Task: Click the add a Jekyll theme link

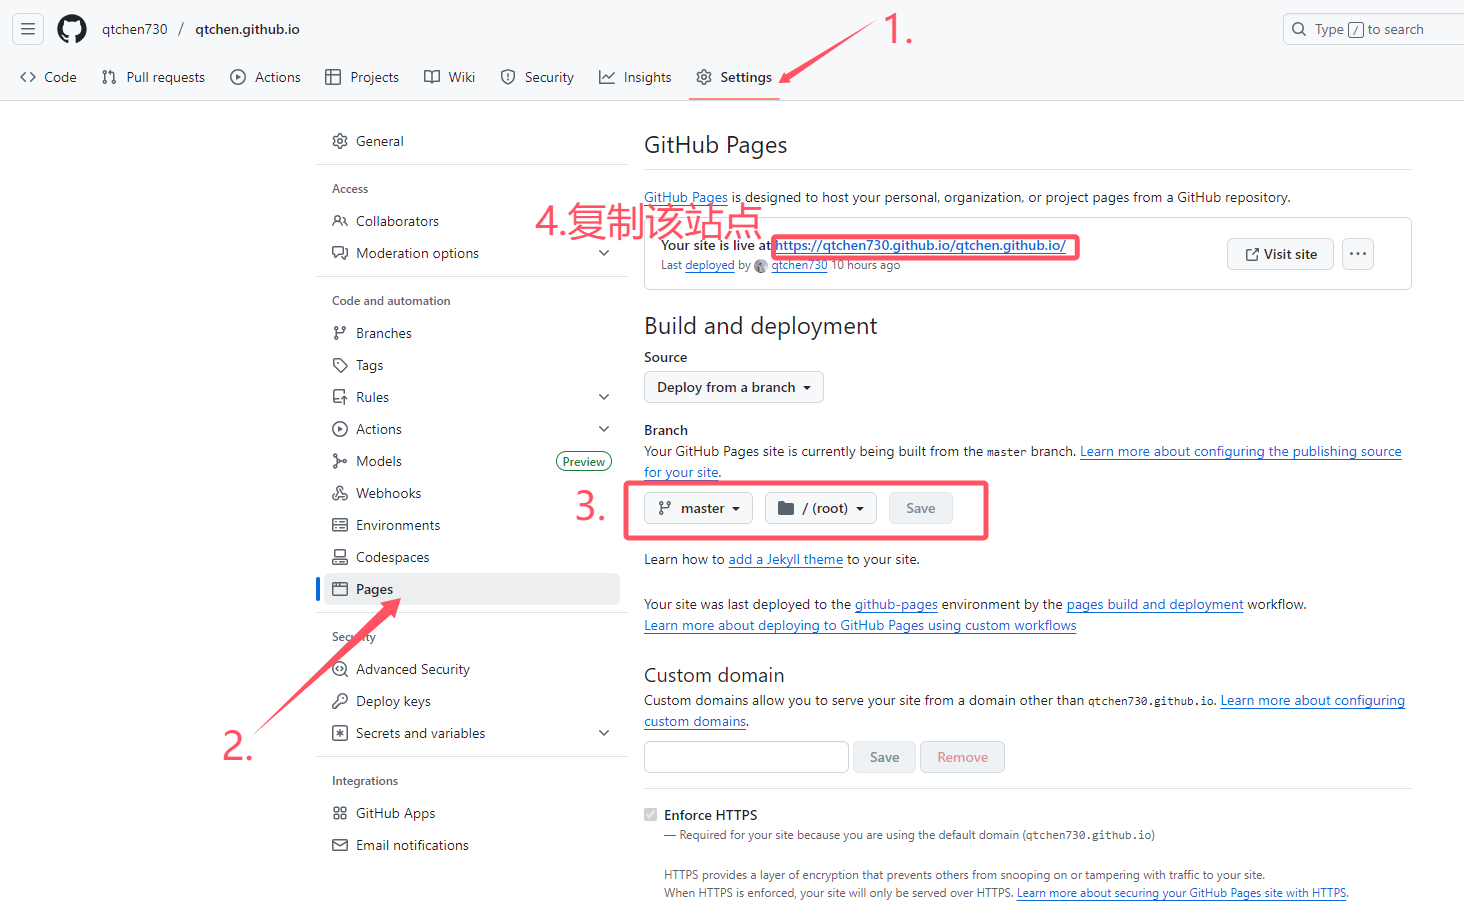Action: 786,559
